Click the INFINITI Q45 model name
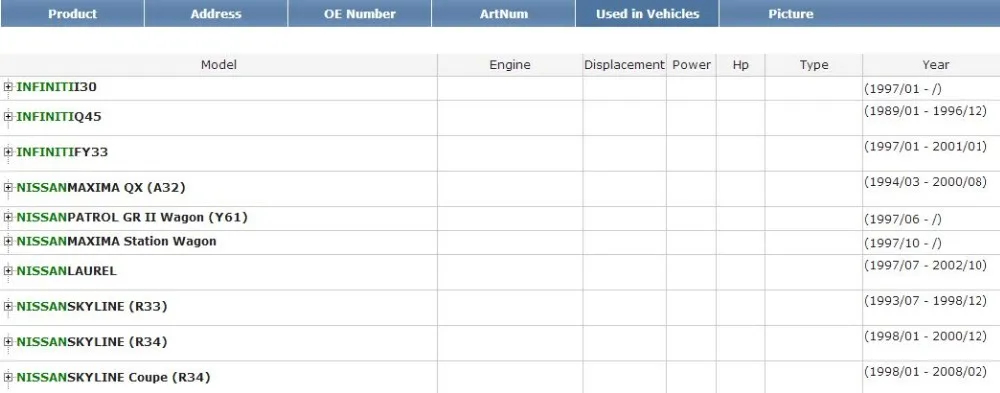 pos(59,117)
